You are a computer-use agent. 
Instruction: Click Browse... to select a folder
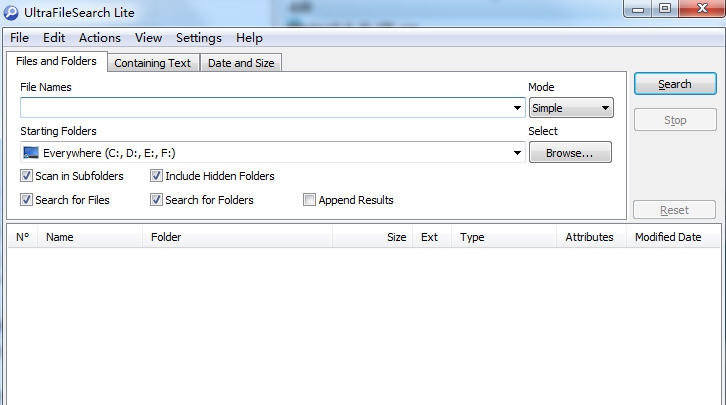pyautogui.click(x=570, y=152)
